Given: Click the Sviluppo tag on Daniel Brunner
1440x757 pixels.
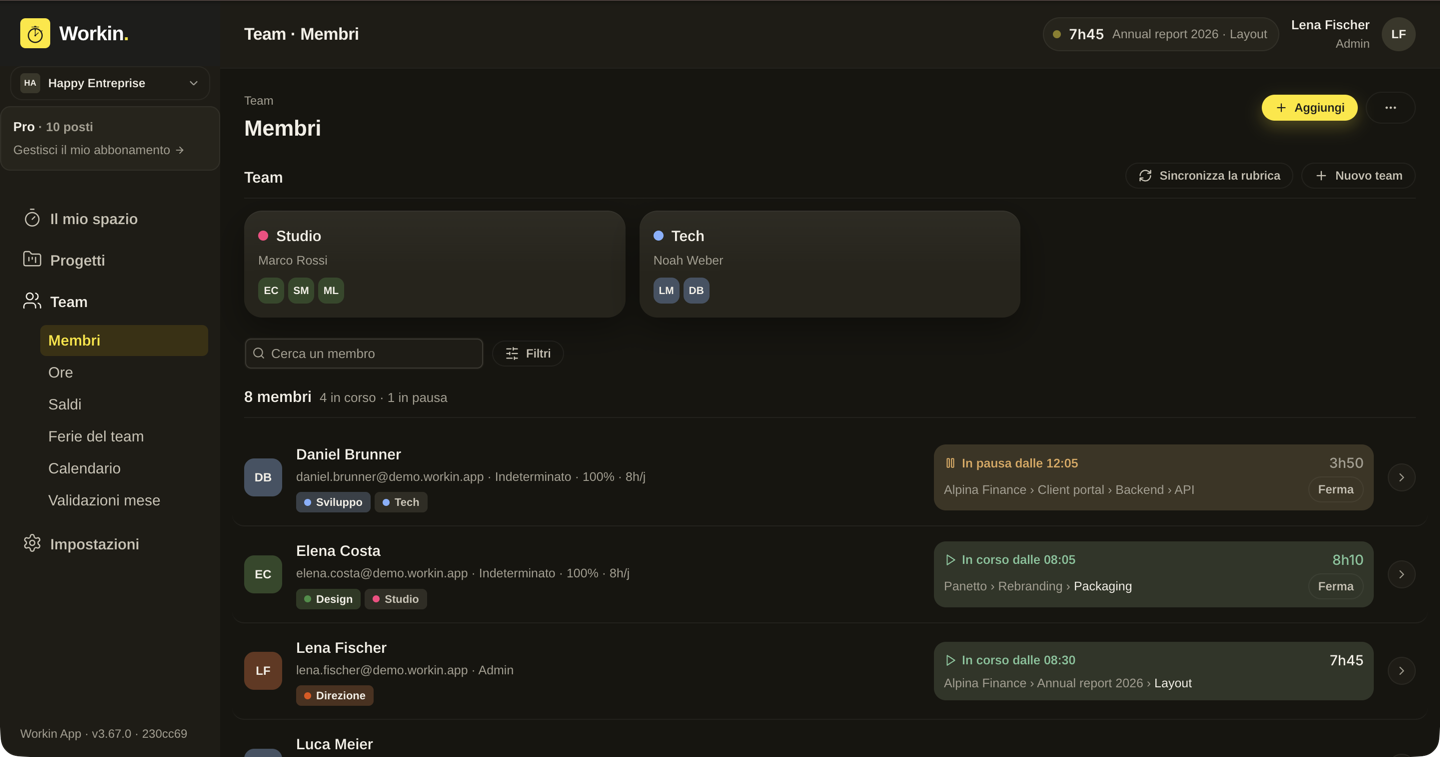Looking at the screenshot, I should pos(333,502).
